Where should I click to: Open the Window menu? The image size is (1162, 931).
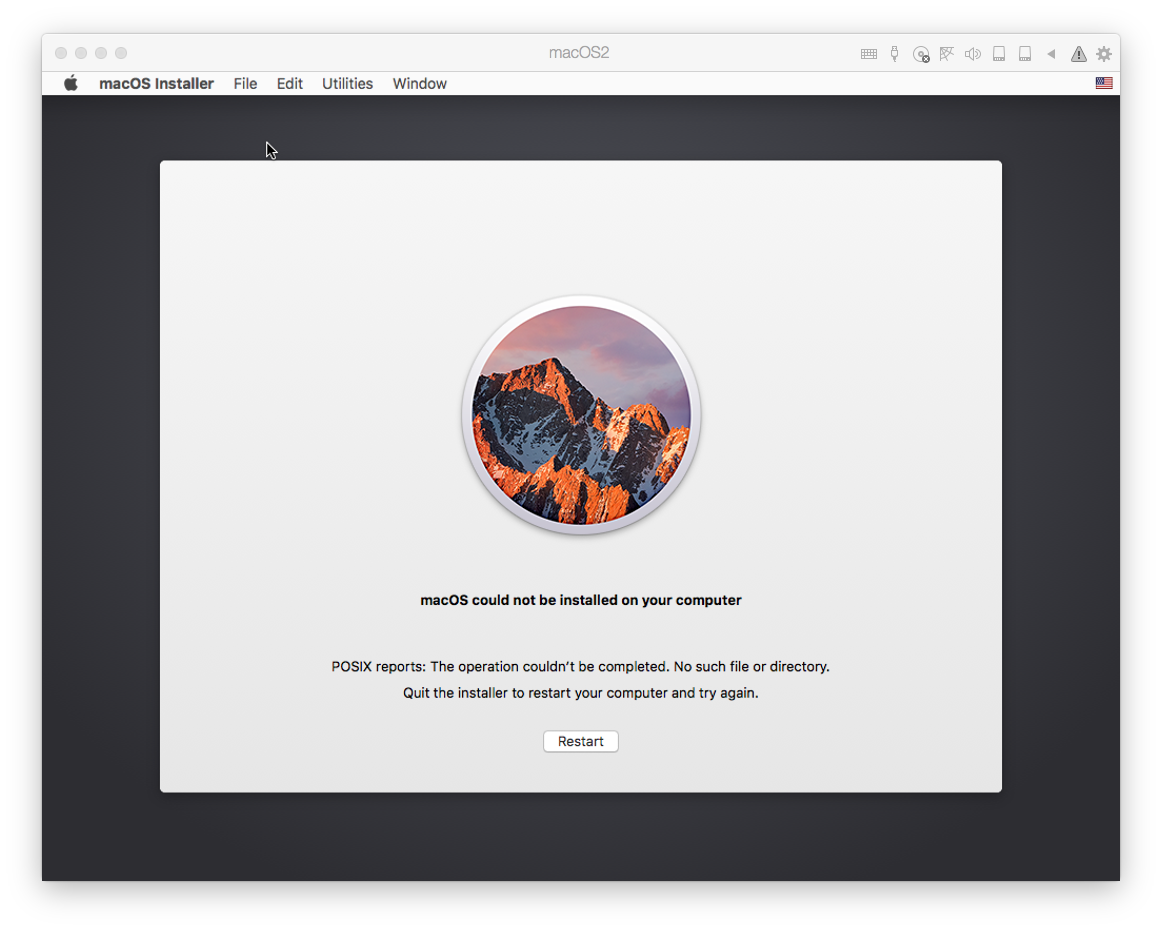pyautogui.click(x=419, y=84)
